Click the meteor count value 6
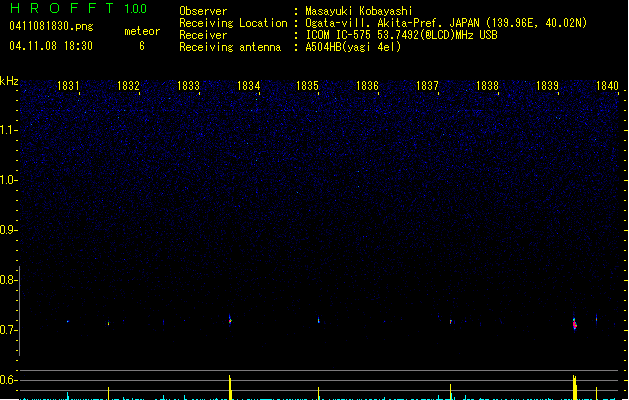Image resolution: width=629 pixels, height=400 pixels. (x=142, y=46)
